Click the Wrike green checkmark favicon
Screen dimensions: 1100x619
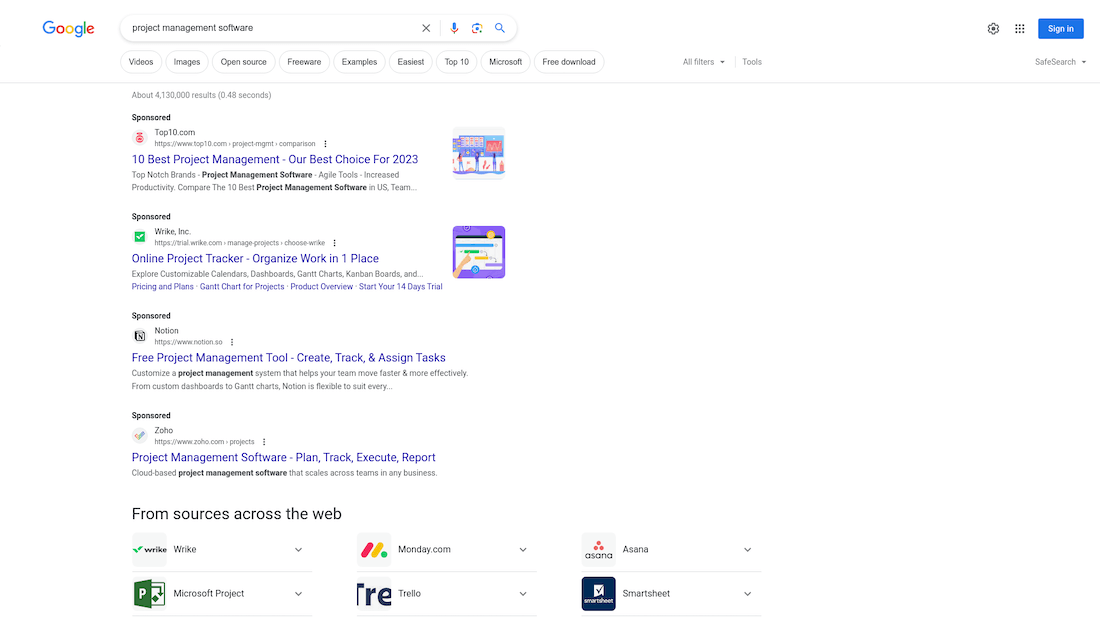[140, 237]
